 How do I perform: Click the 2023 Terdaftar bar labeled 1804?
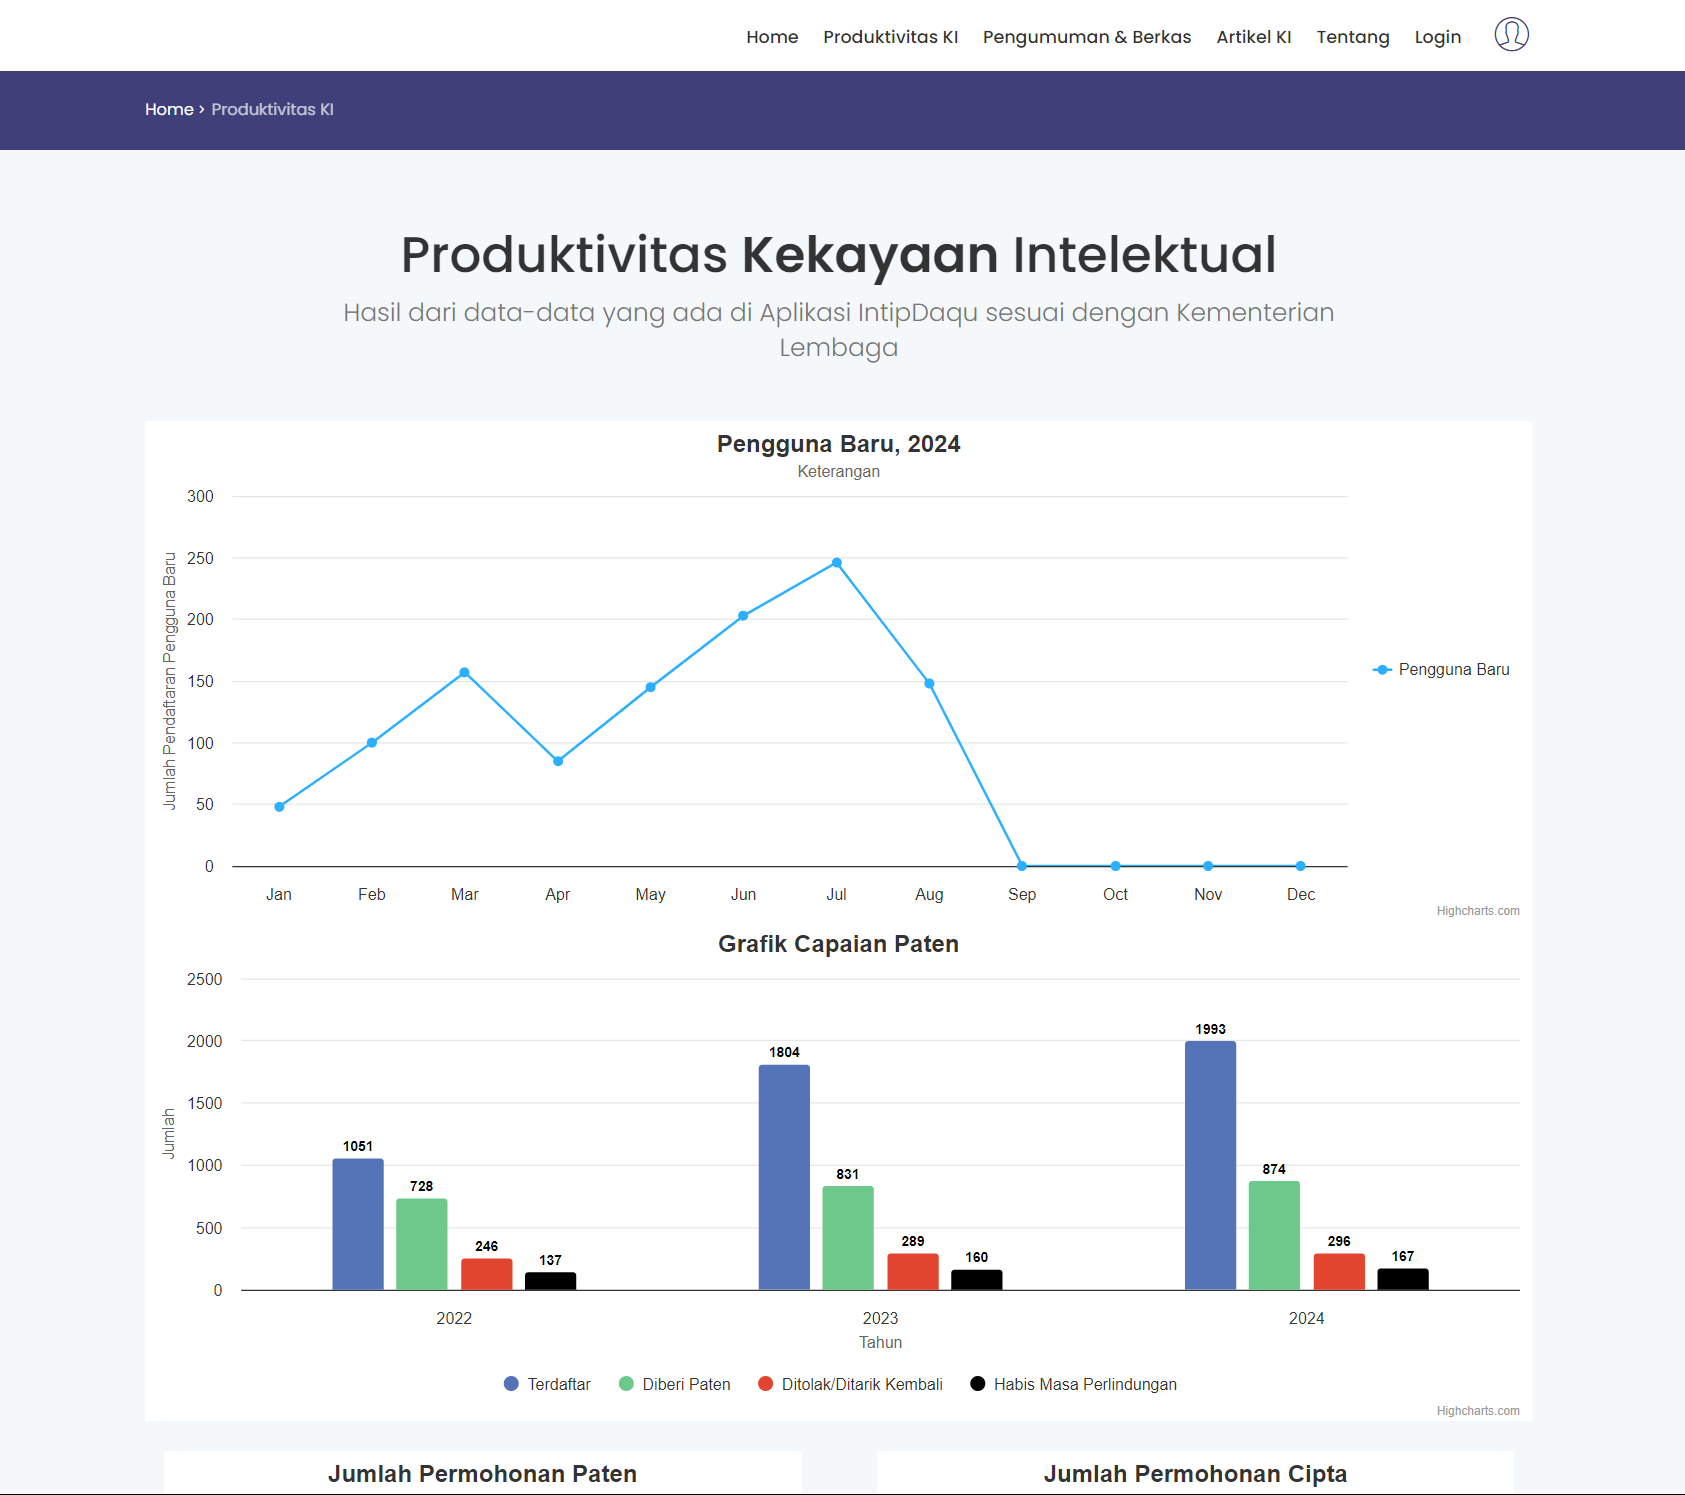[784, 1177]
